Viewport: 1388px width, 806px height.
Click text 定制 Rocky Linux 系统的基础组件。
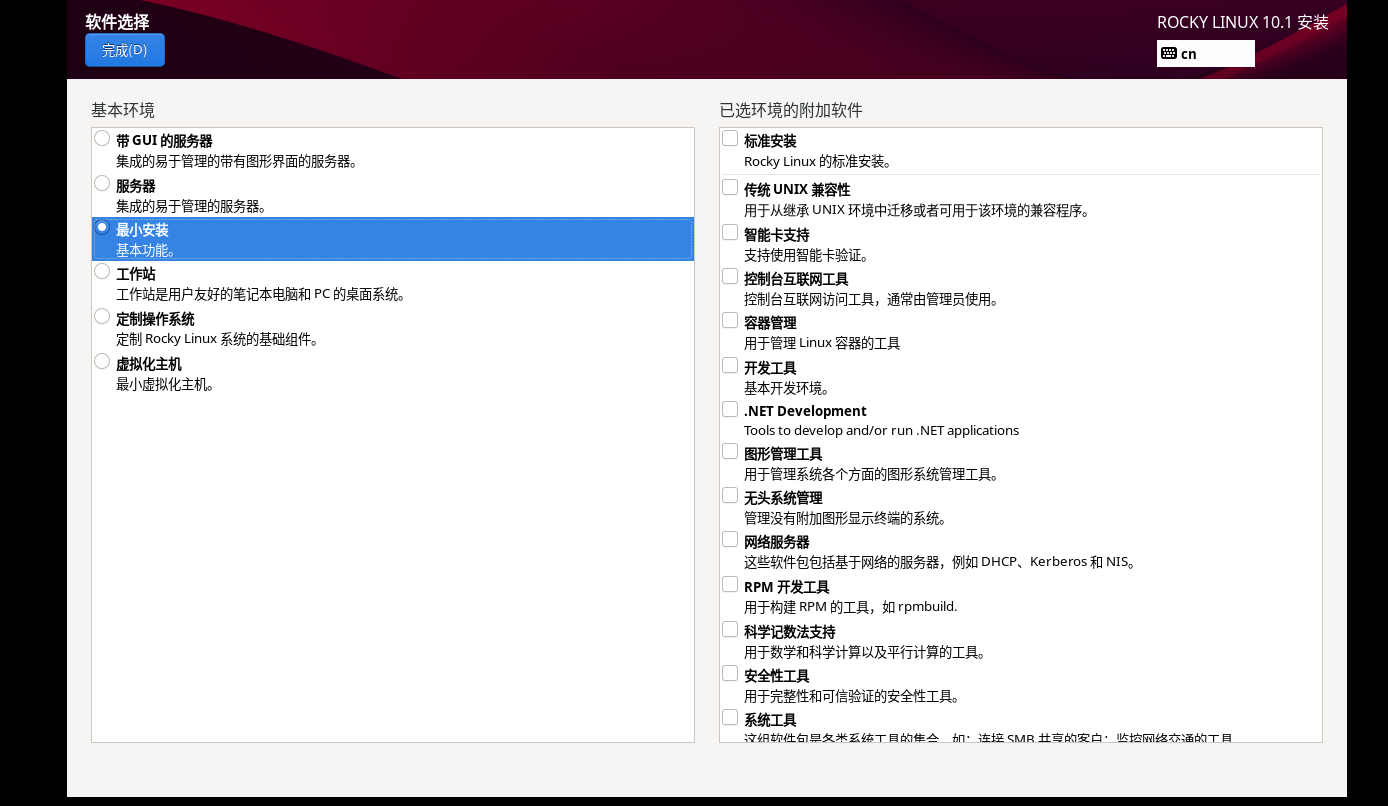(217, 339)
